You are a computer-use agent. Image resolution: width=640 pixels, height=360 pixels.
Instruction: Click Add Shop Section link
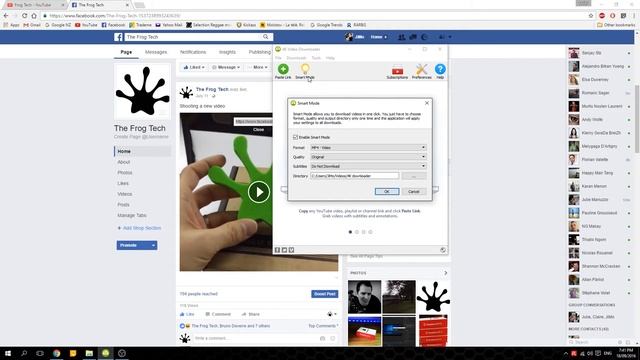coord(139,228)
